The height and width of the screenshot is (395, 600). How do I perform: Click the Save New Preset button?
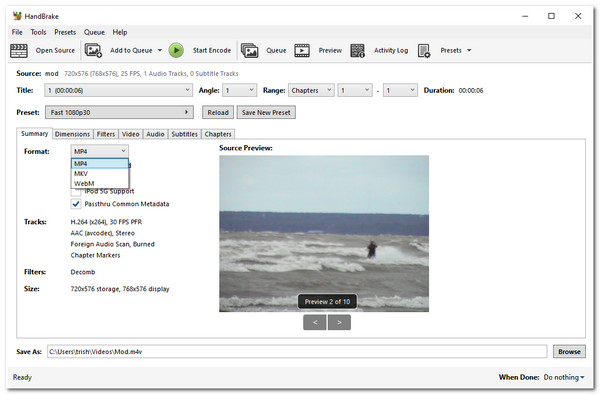pos(266,113)
